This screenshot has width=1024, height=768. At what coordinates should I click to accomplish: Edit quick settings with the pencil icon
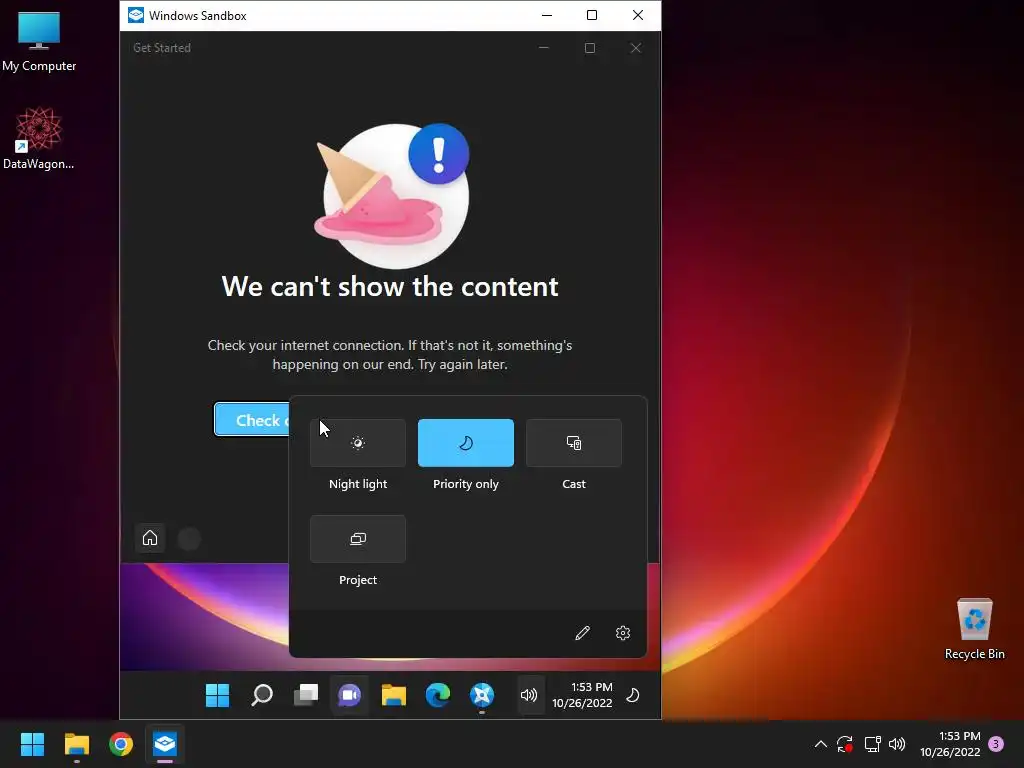point(583,633)
